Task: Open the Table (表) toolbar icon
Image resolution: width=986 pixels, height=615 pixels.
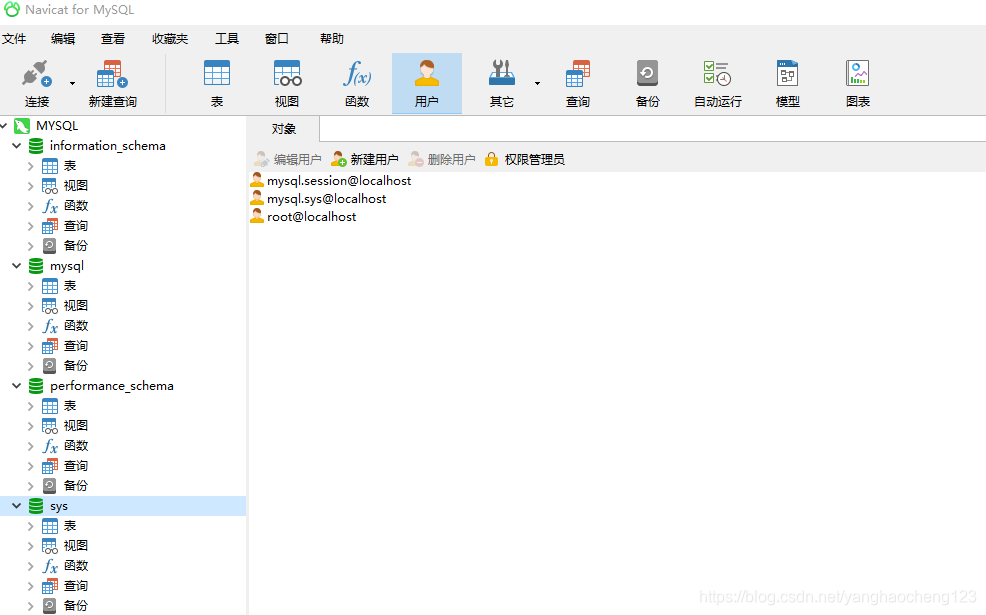Action: 217,73
